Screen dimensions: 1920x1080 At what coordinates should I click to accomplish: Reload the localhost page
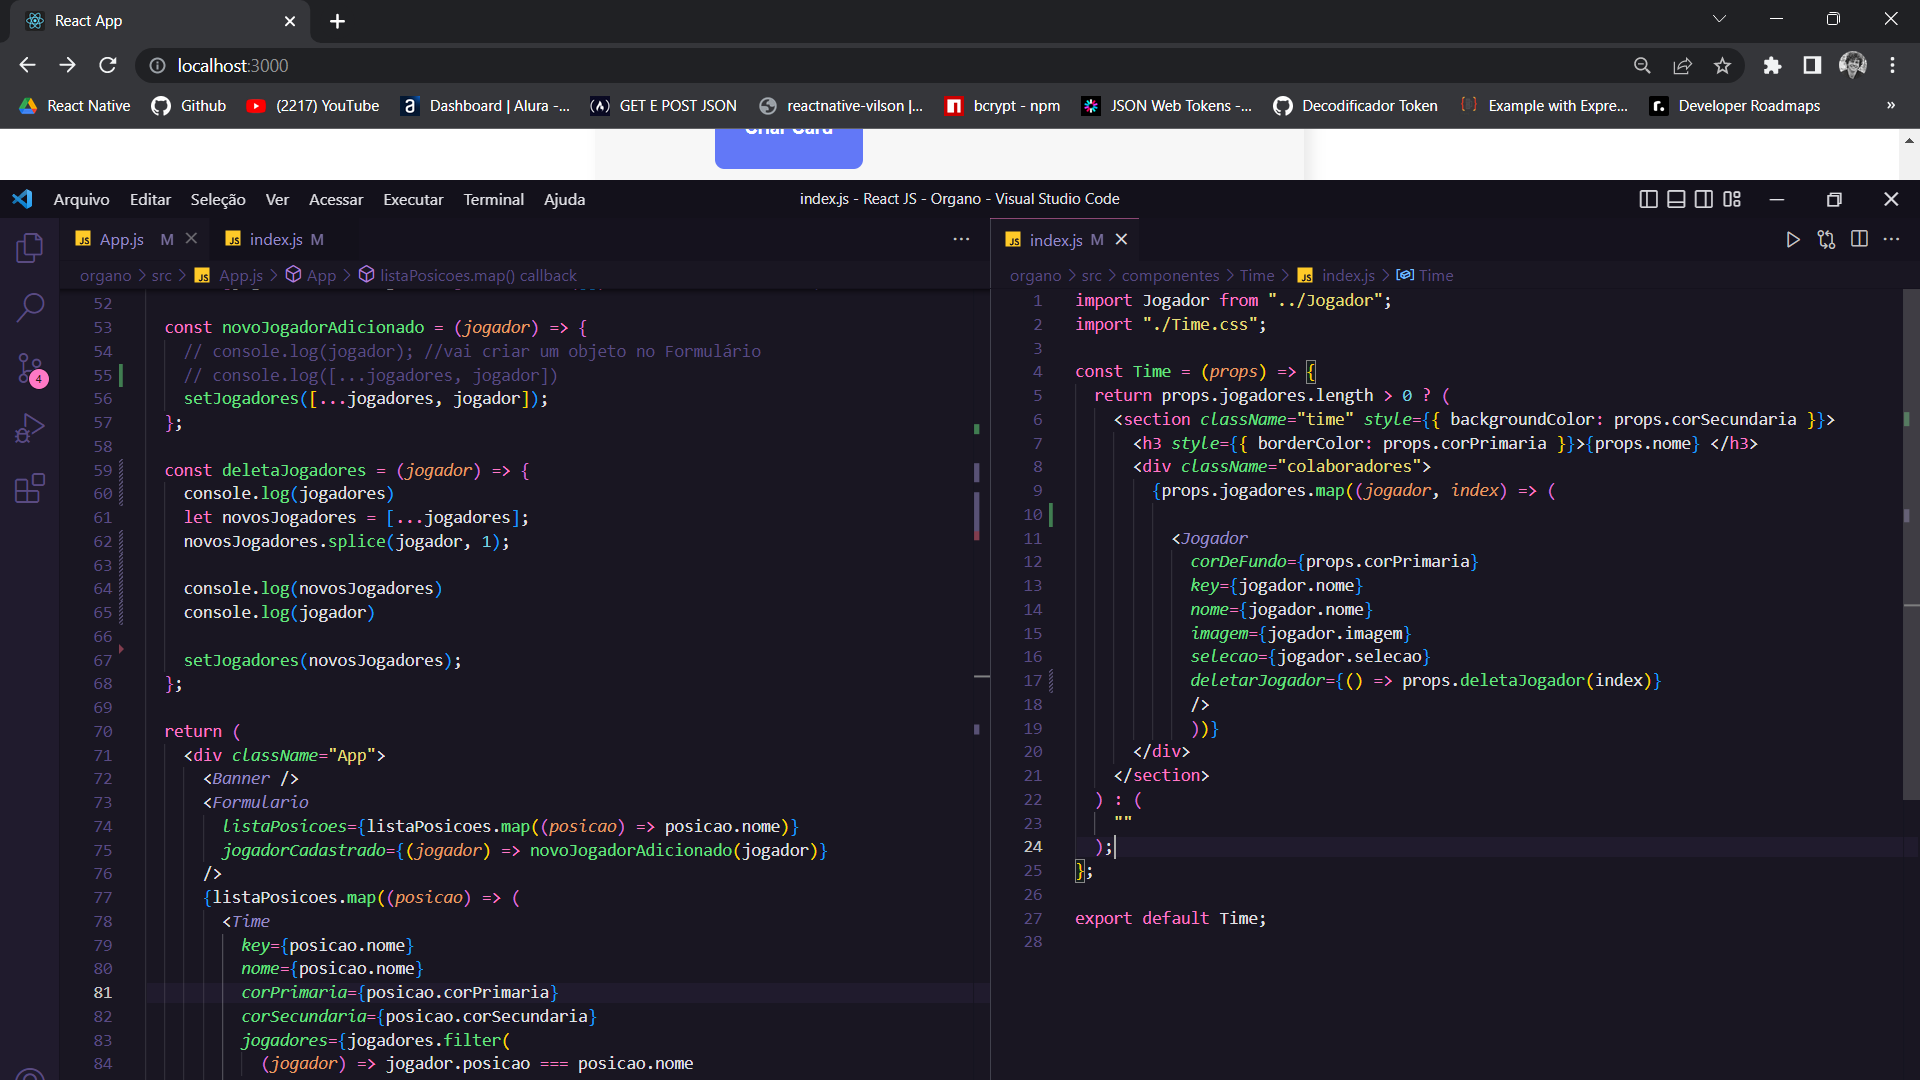coord(108,65)
